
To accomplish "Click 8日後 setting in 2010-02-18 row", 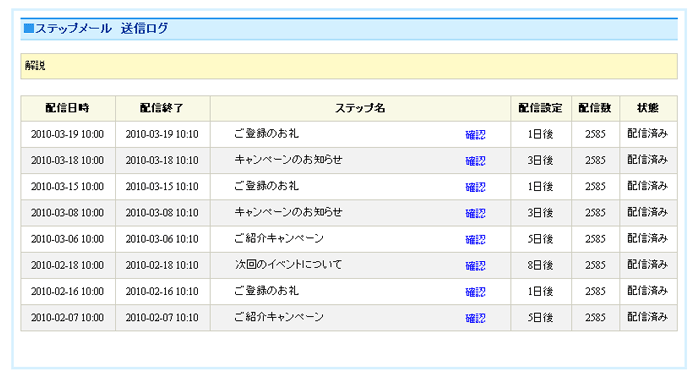I will tap(540, 265).
